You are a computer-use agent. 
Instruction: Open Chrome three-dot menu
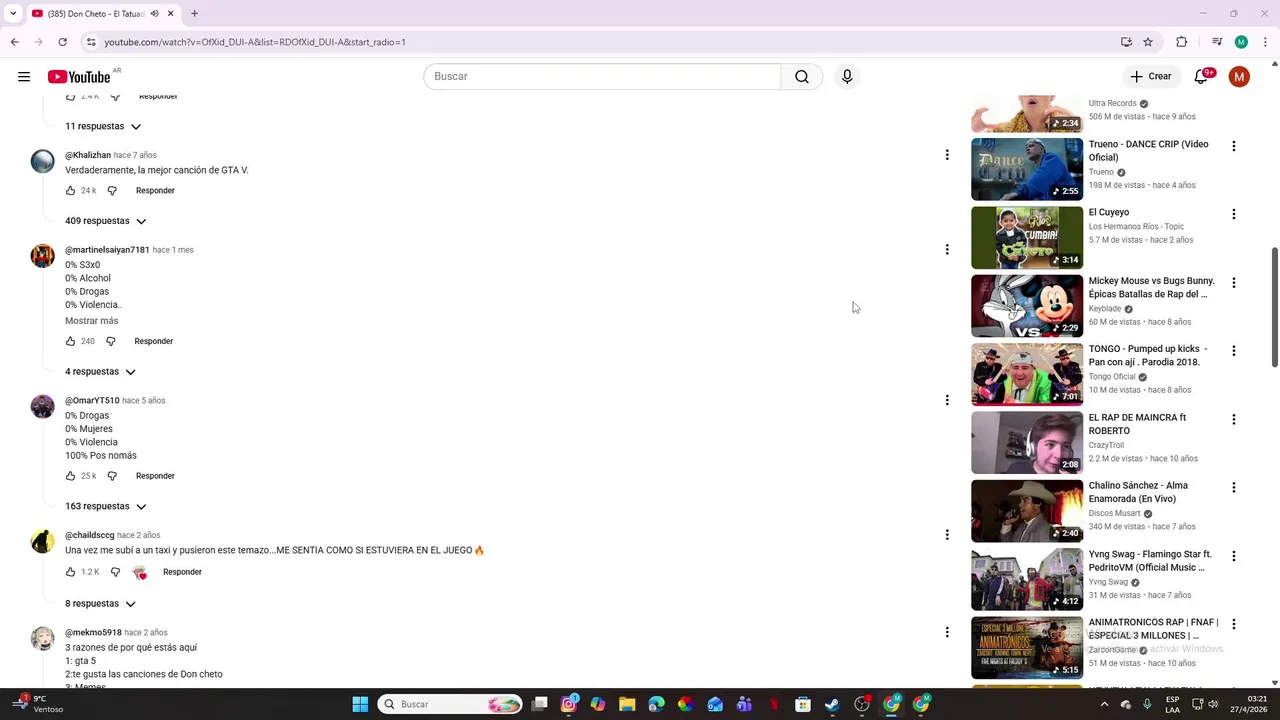click(1264, 42)
